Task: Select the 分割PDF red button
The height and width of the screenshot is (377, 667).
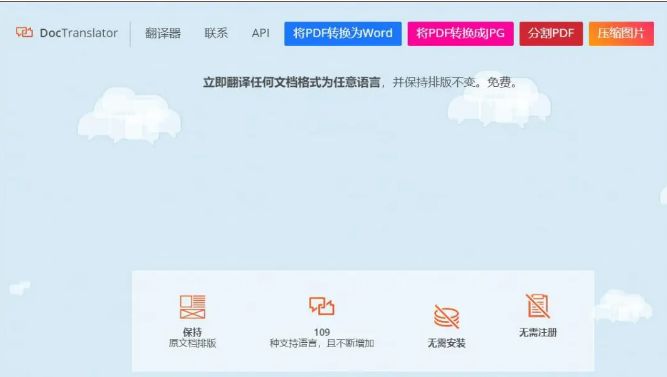Action: [x=551, y=34]
